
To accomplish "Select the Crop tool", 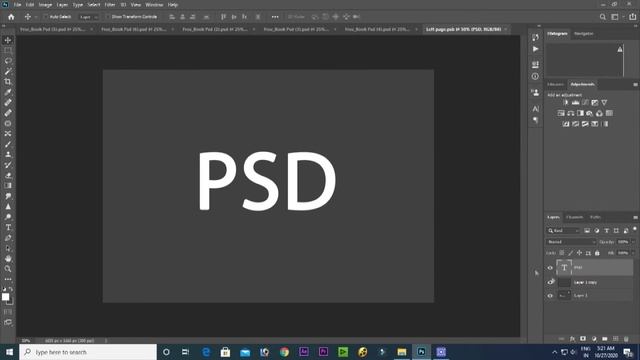I will [x=8, y=82].
